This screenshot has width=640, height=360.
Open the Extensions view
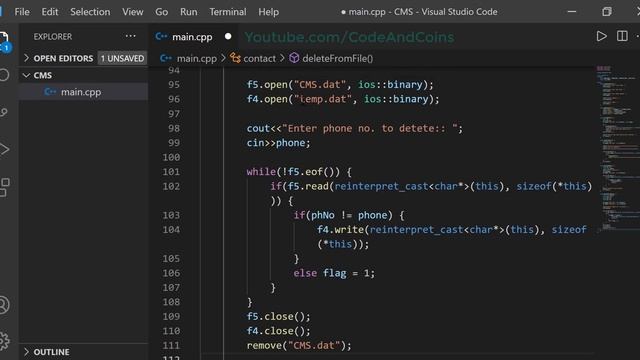click(4, 187)
